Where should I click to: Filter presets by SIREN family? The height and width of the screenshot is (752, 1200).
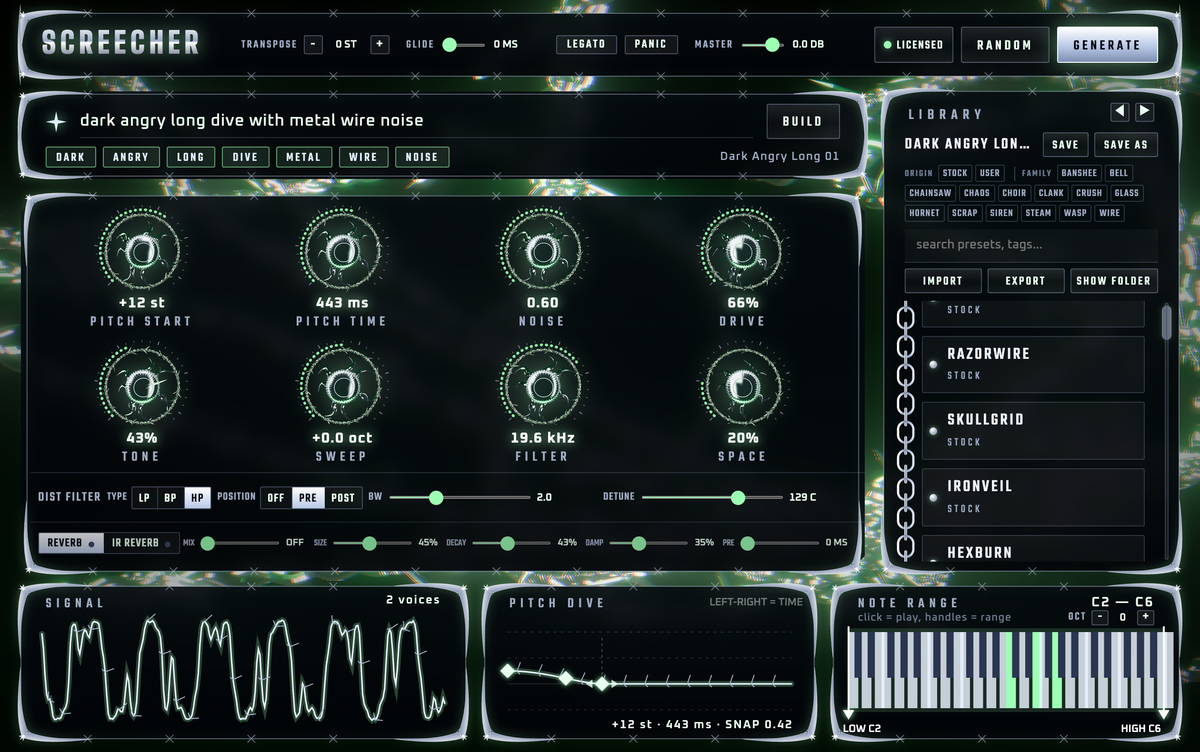(x=1002, y=213)
